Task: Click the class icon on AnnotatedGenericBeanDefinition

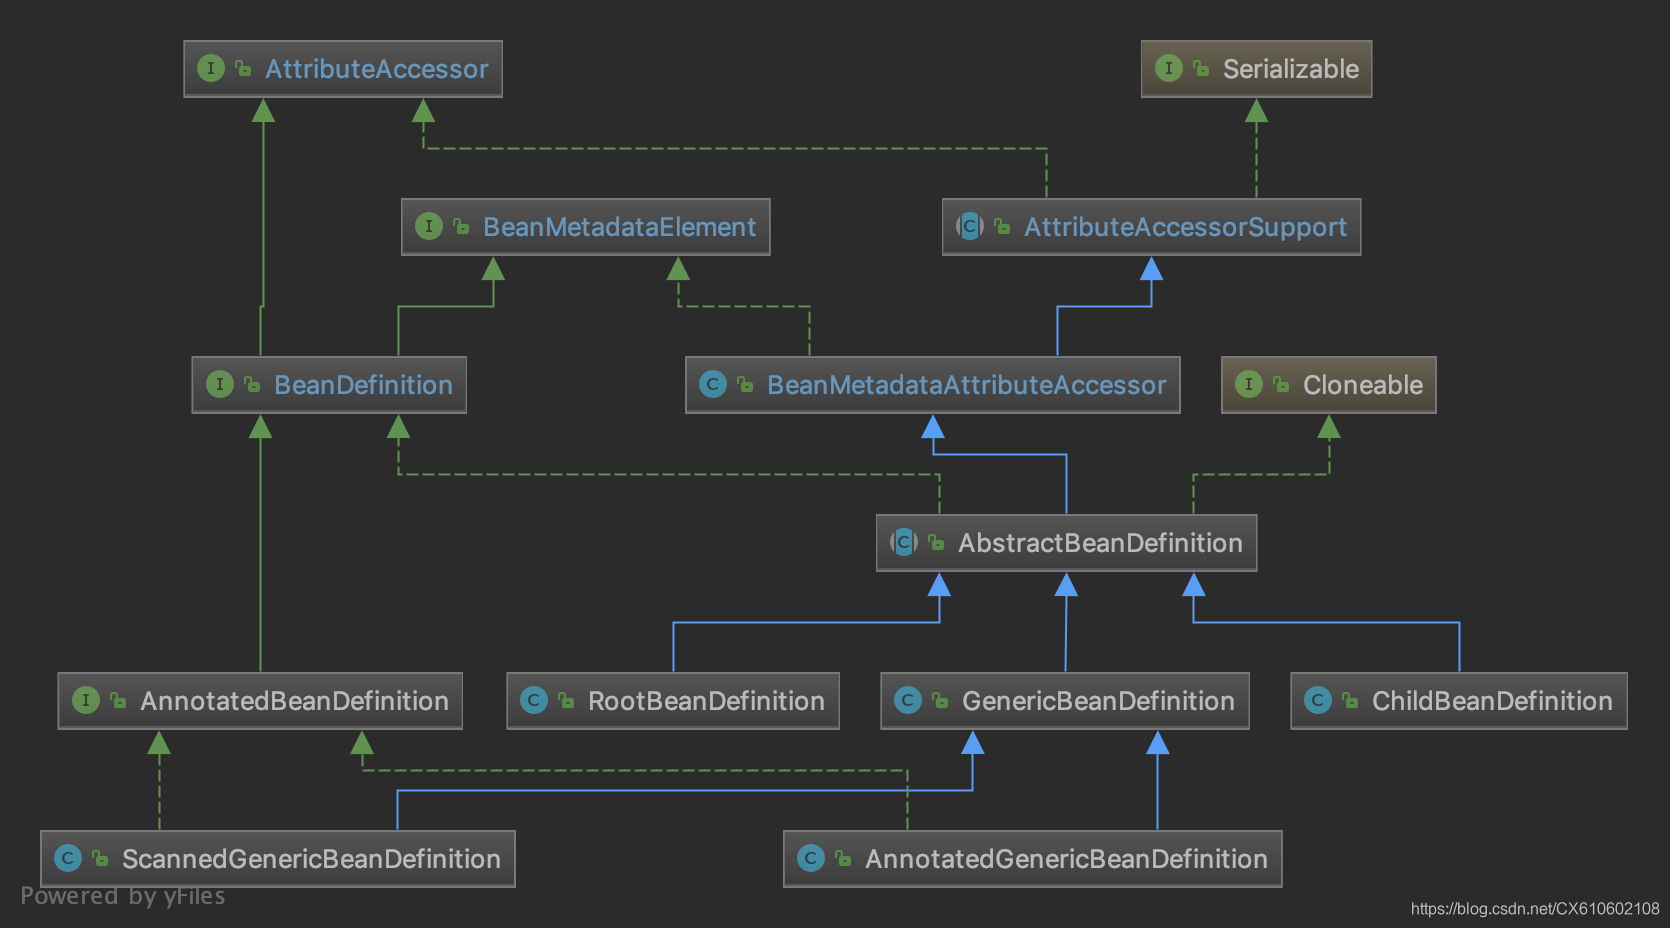Action: coord(810,858)
